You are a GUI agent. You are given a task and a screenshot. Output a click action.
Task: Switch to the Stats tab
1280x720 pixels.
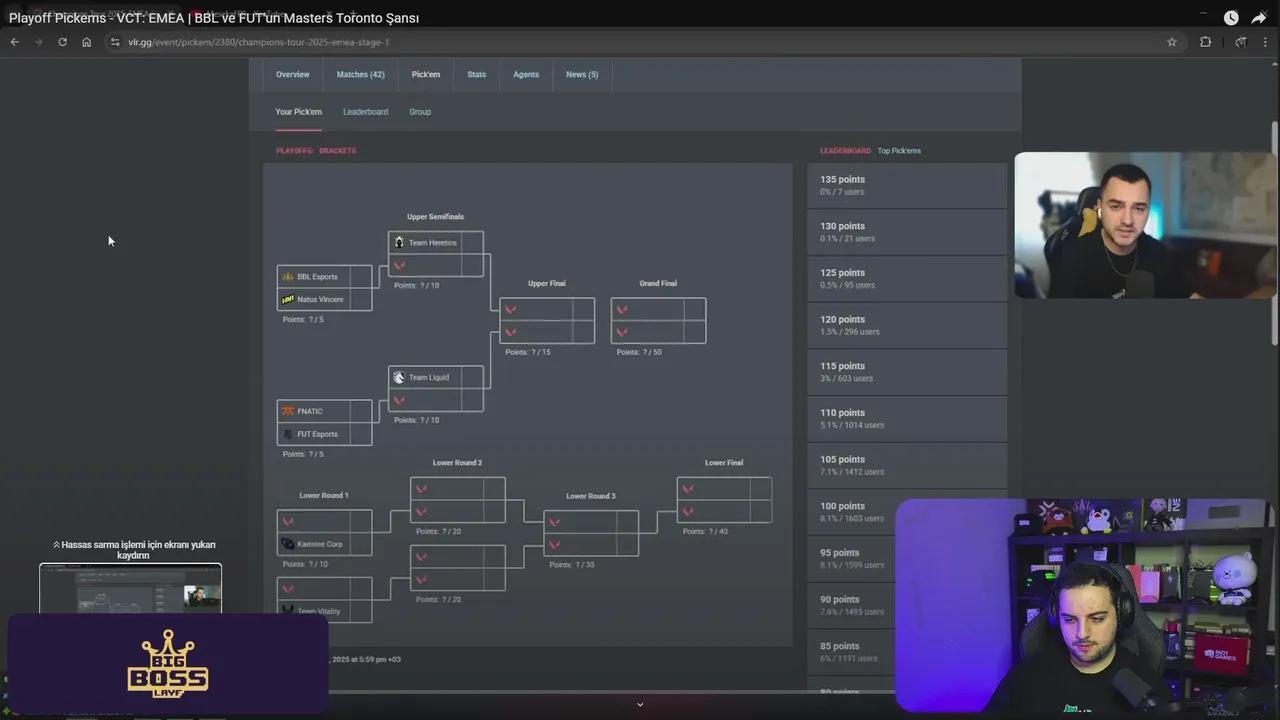click(477, 75)
